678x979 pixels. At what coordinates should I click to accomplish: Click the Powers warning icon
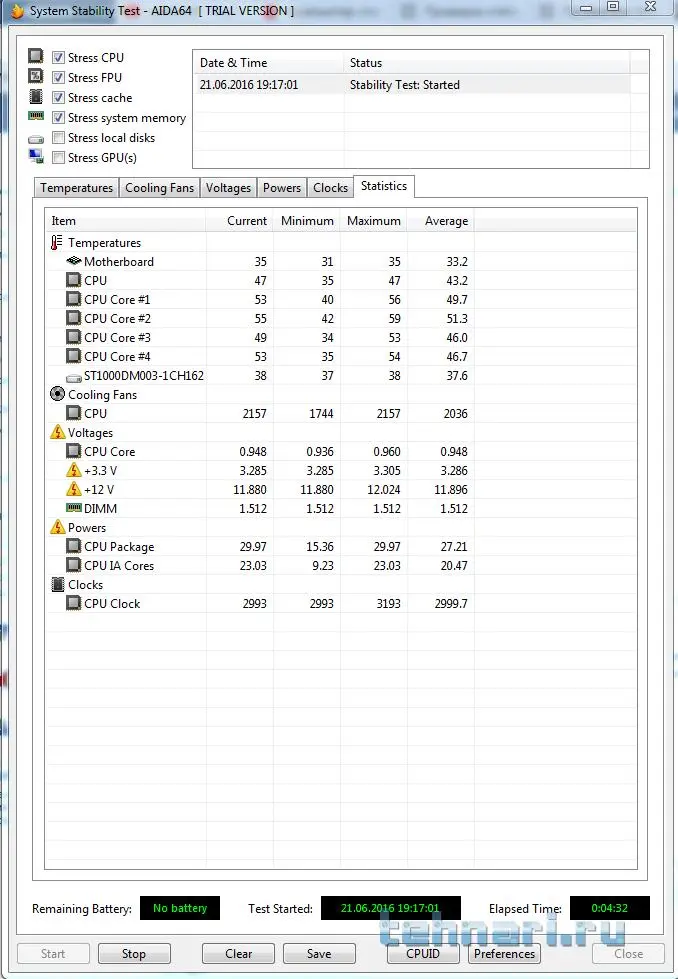point(57,527)
